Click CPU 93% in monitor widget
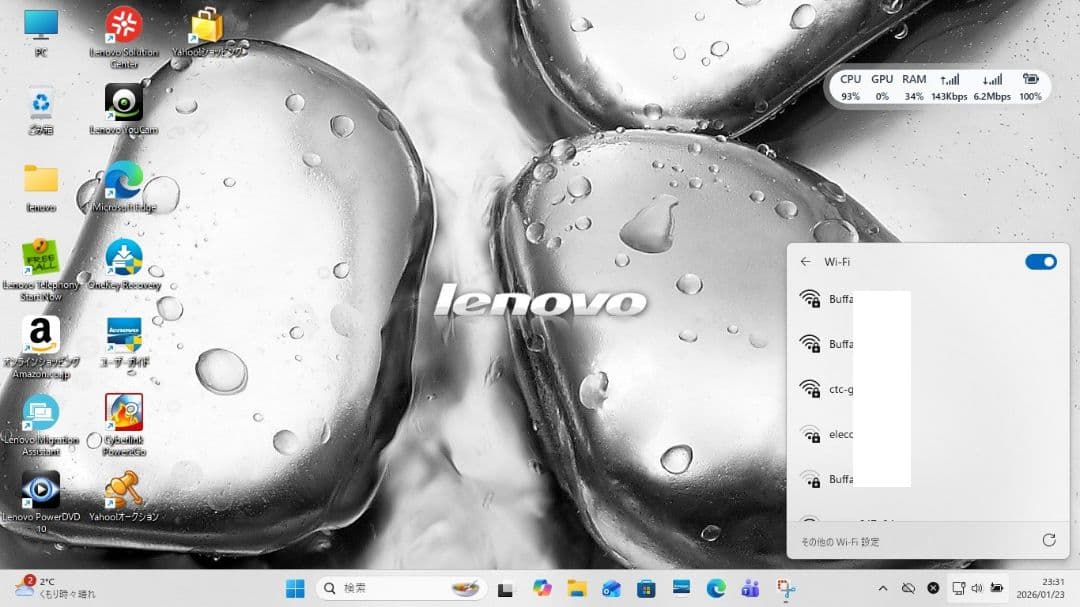 (850, 88)
